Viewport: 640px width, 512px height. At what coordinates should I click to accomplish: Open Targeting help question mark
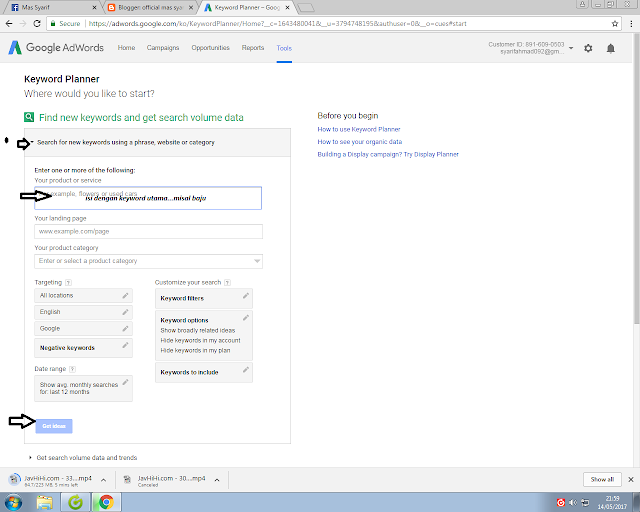pyautogui.click(x=69, y=283)
